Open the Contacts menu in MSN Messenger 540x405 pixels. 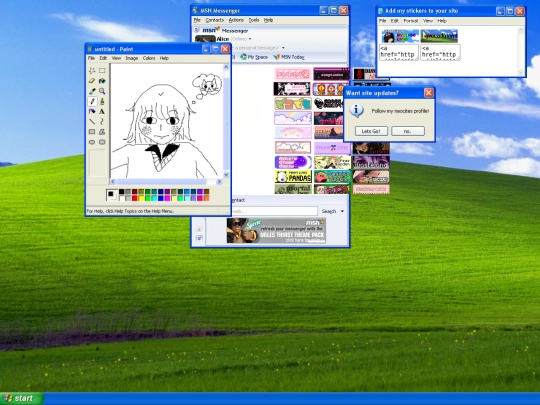[x=215, y=20]
